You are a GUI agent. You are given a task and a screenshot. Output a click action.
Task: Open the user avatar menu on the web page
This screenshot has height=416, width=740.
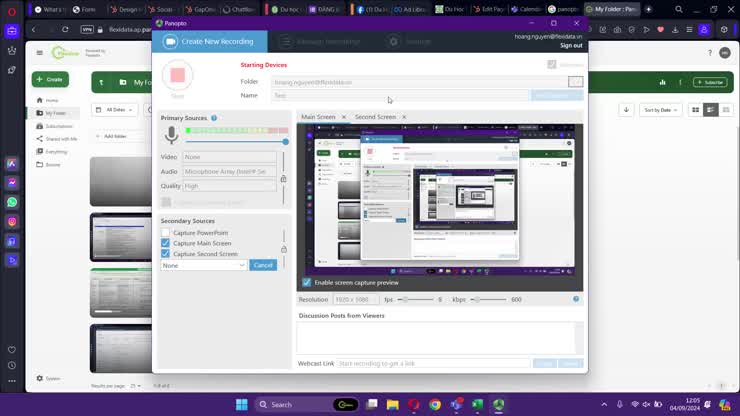pos(725,53)
